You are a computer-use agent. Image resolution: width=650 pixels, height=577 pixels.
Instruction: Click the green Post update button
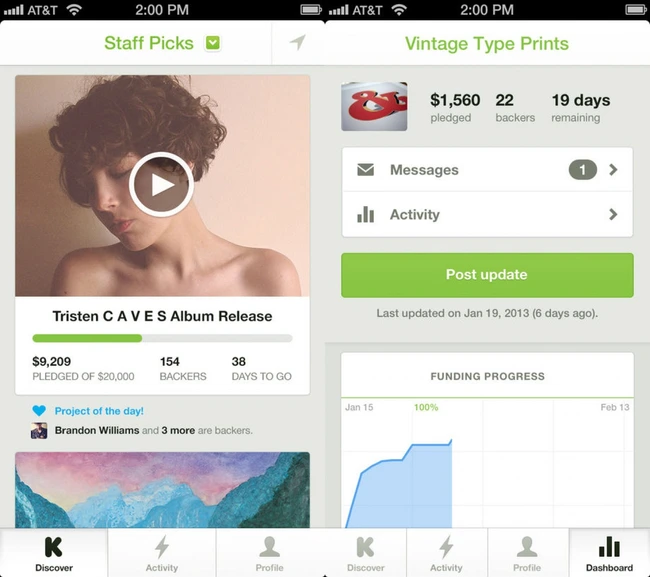tap(487, 275)
